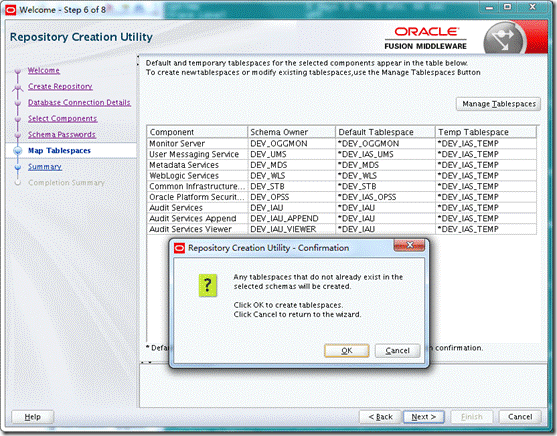Select the WebLogic Services row
The image size is (557, 436).
[x=342, y=176]
